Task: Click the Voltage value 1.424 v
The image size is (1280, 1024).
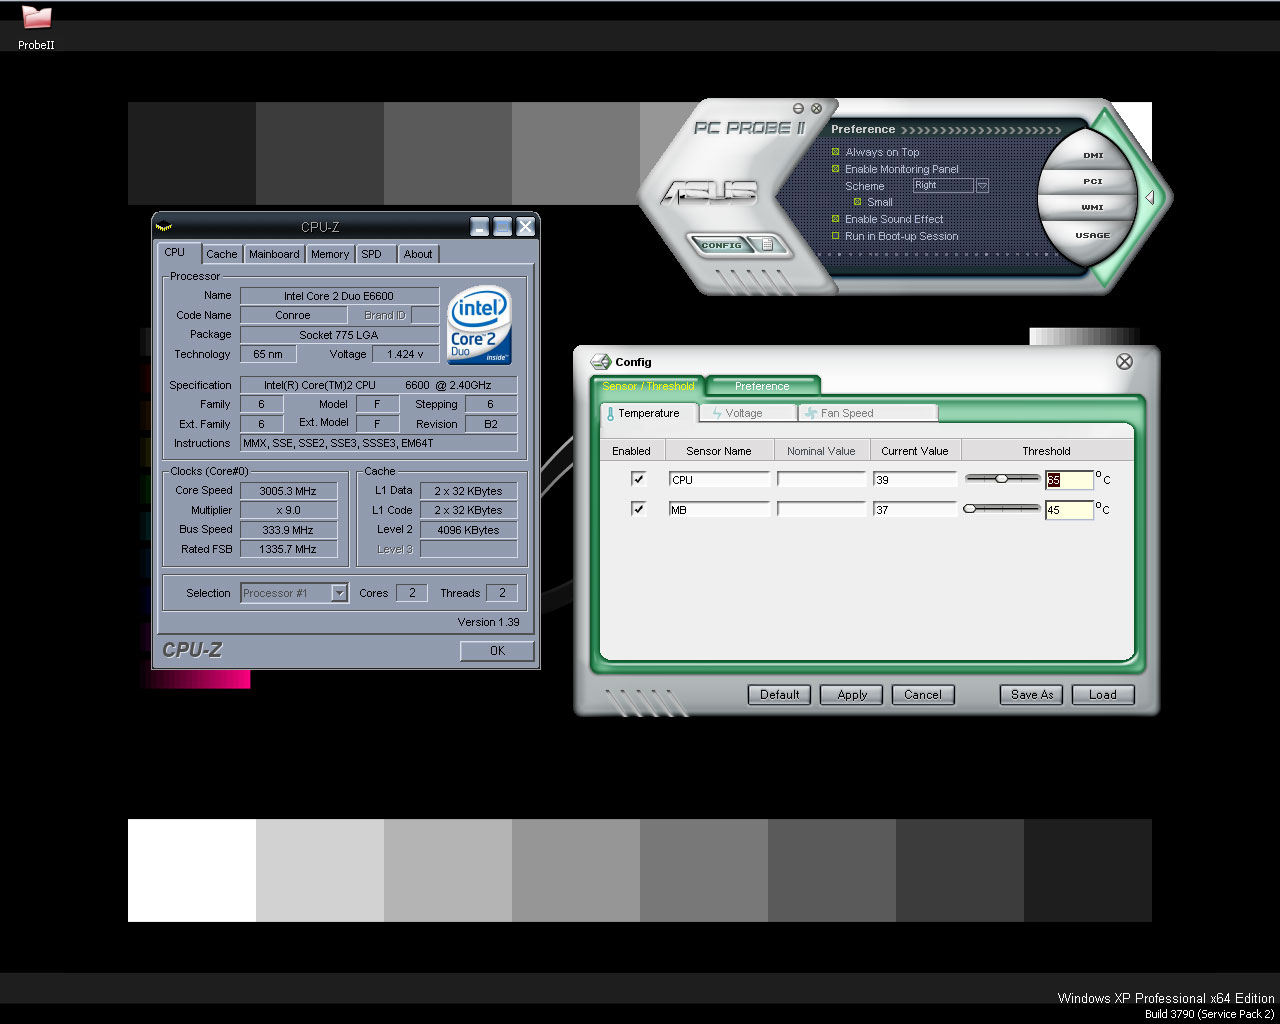Action: pos(405,354)
